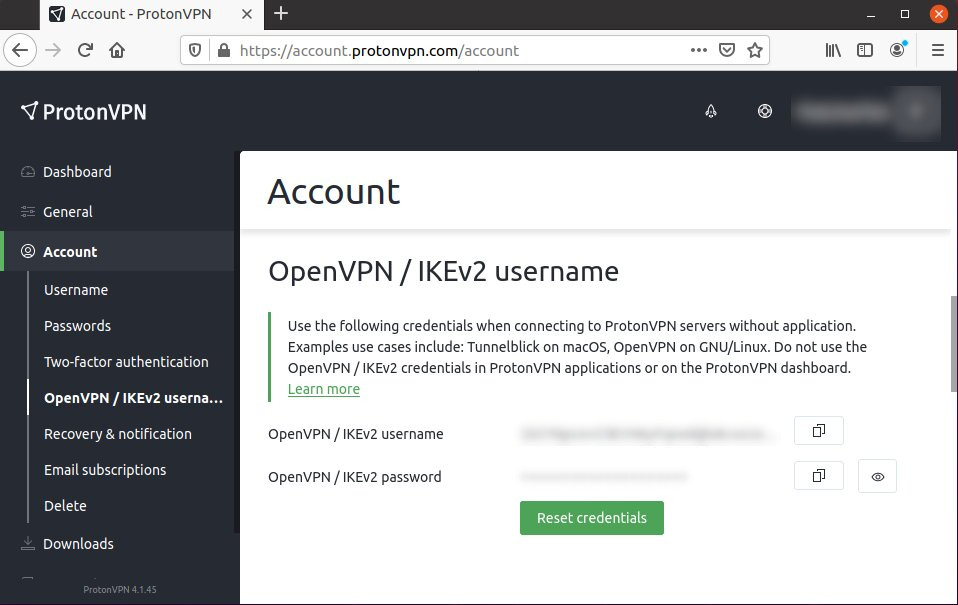Follow the Learn more link

[x=323, y=389]
